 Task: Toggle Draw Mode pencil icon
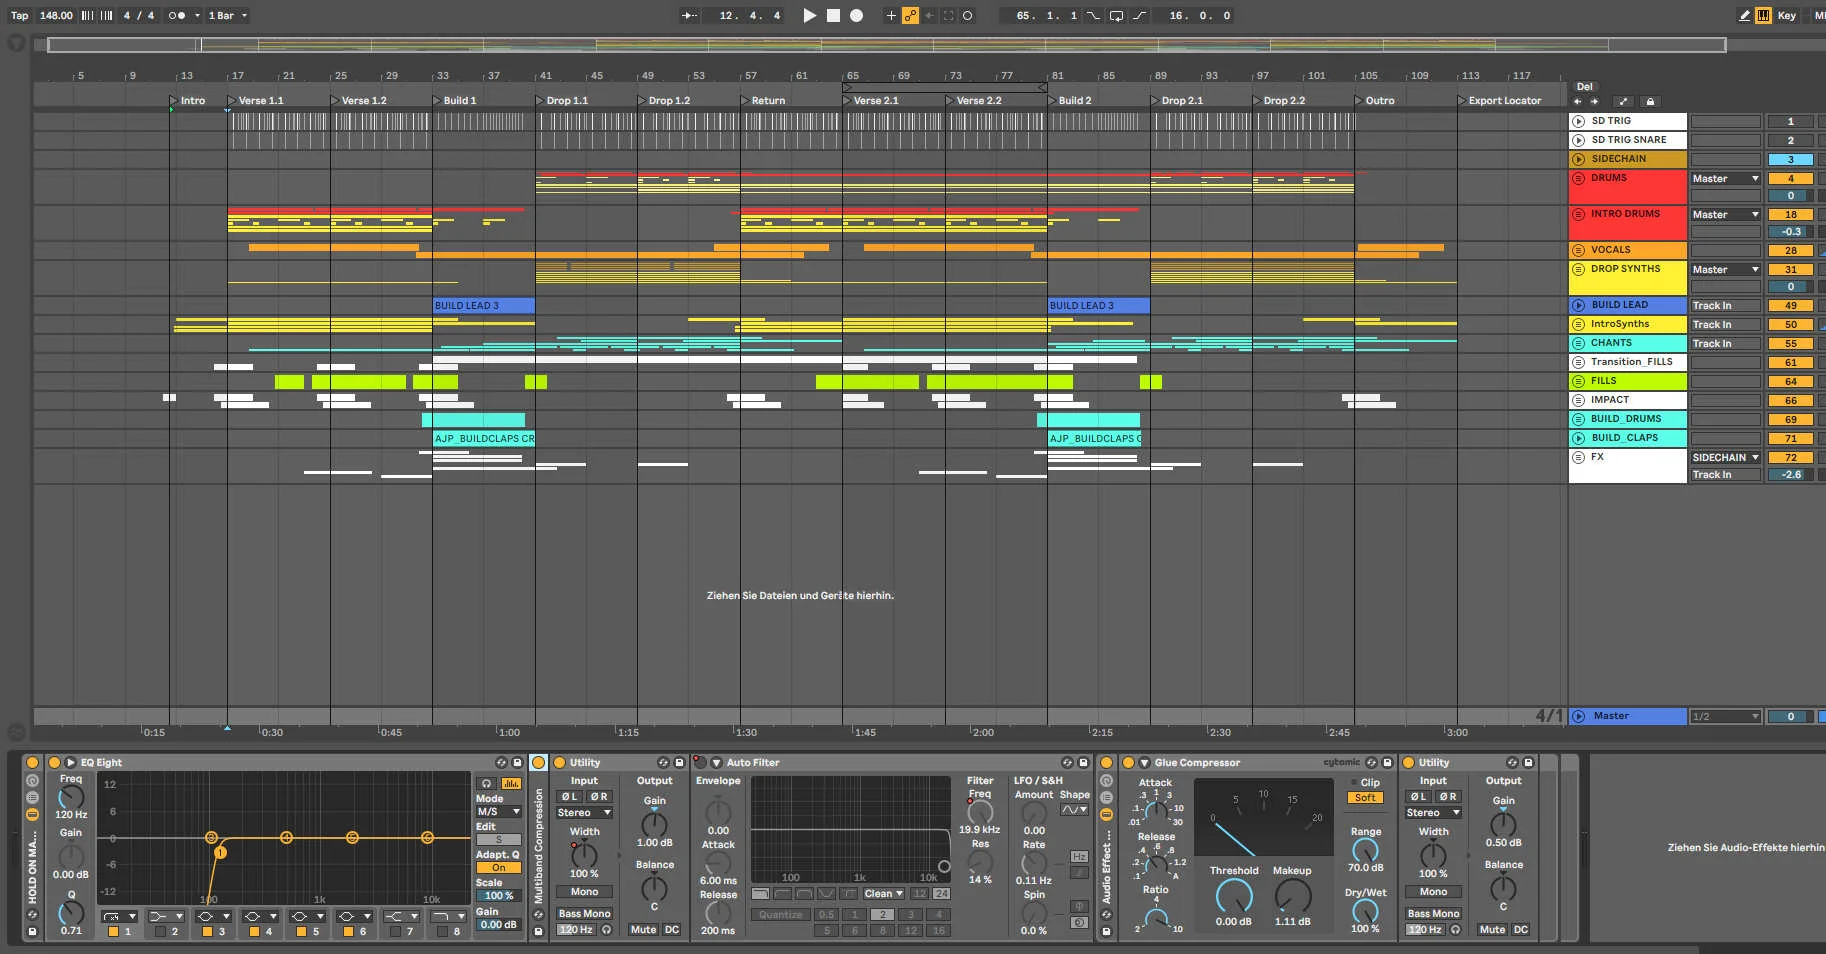(1745, 15)
